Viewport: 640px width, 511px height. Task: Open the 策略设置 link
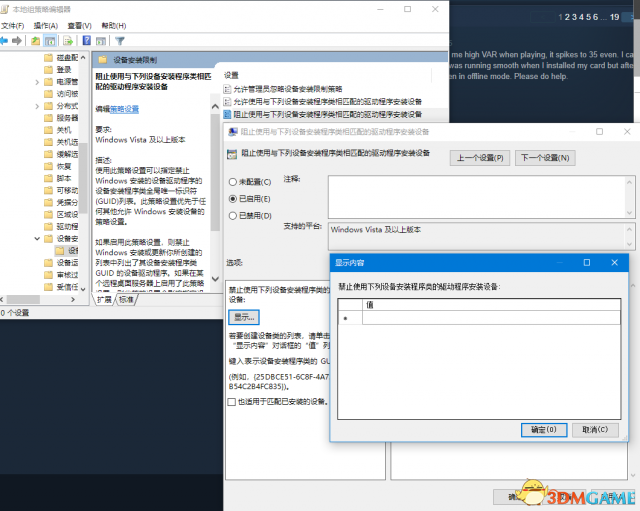click(x=125, y=109)
